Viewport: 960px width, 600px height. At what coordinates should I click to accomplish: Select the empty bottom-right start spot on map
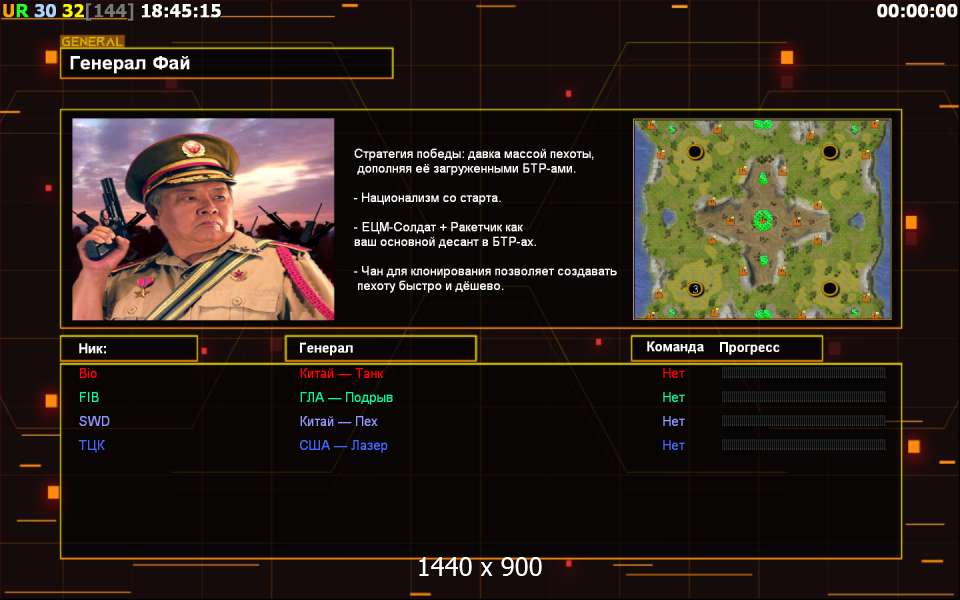(830, 288)
